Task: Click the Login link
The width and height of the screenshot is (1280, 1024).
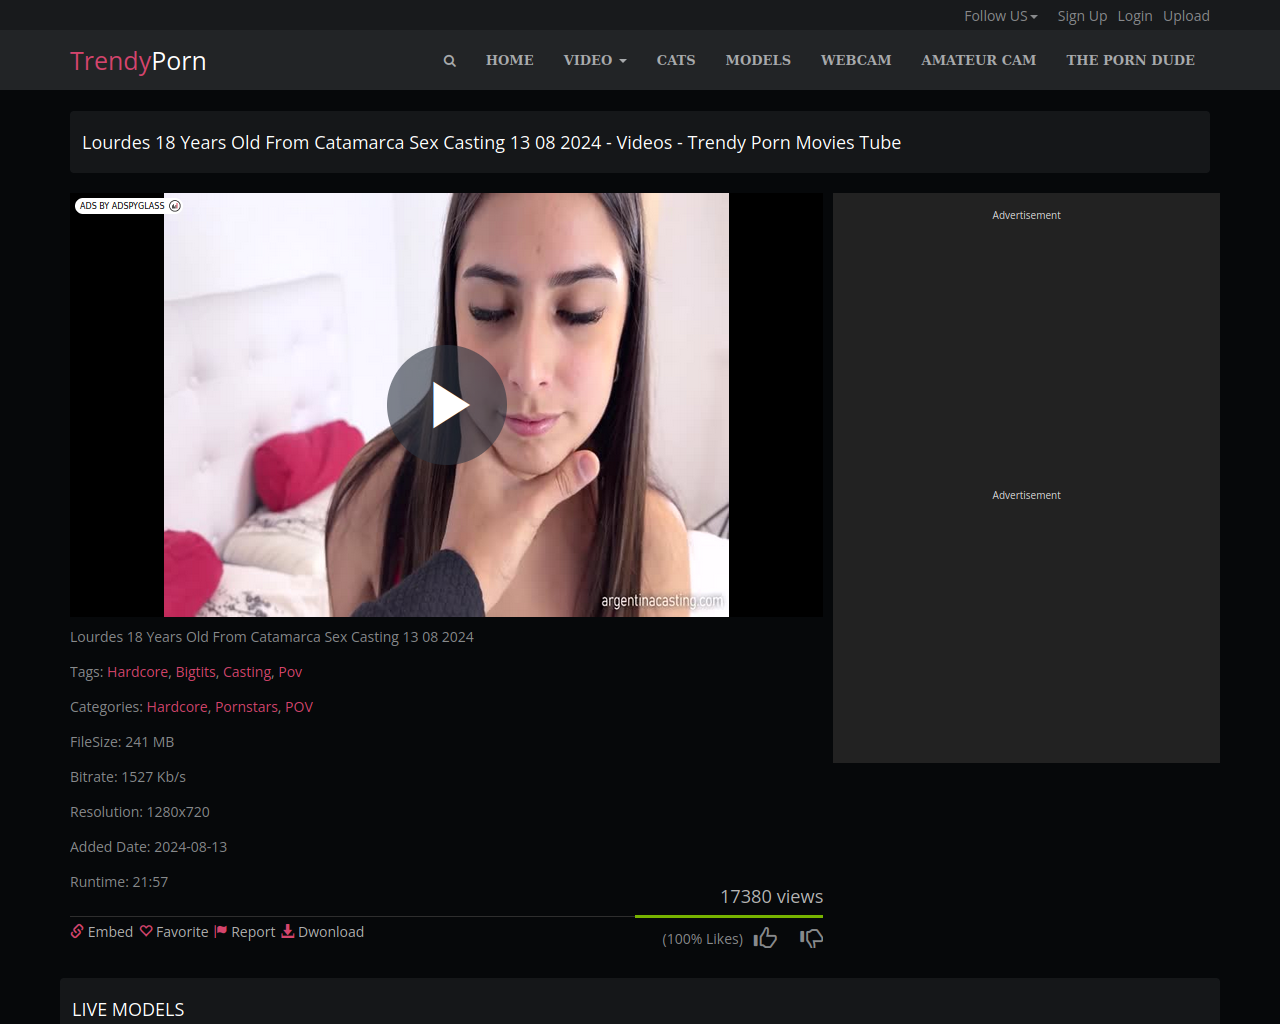Action: (1134, 16)
